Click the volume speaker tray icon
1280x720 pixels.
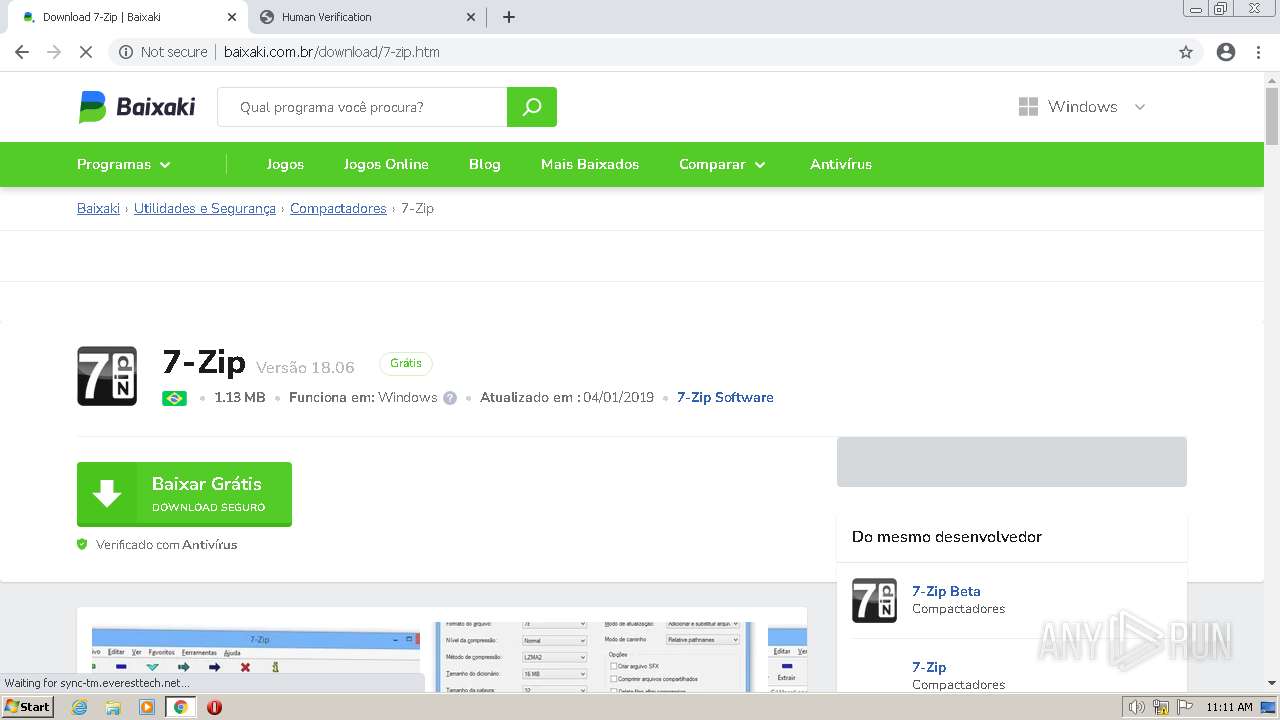point(1136,707)
